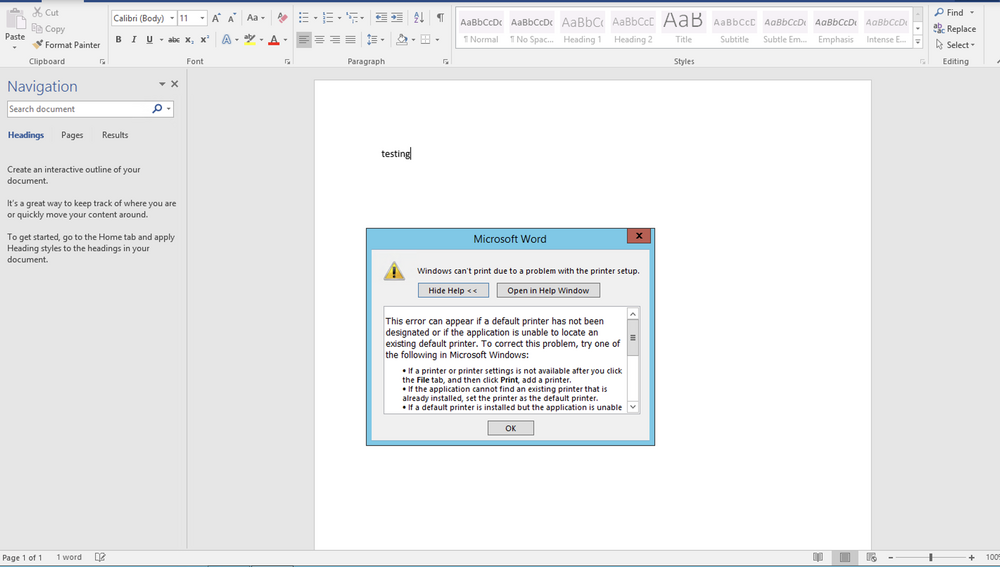
Task: Align text right
Action: (x=335, y=40)
